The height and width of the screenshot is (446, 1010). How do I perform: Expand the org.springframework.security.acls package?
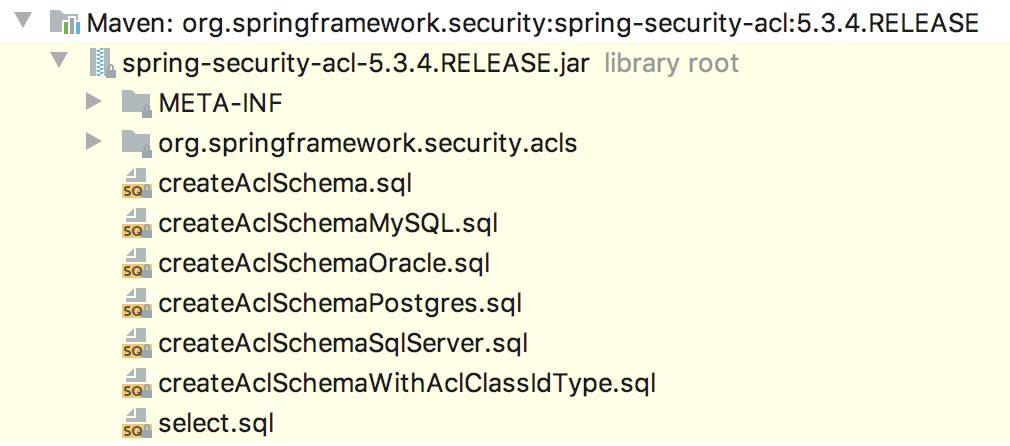[x=95, y=142]
